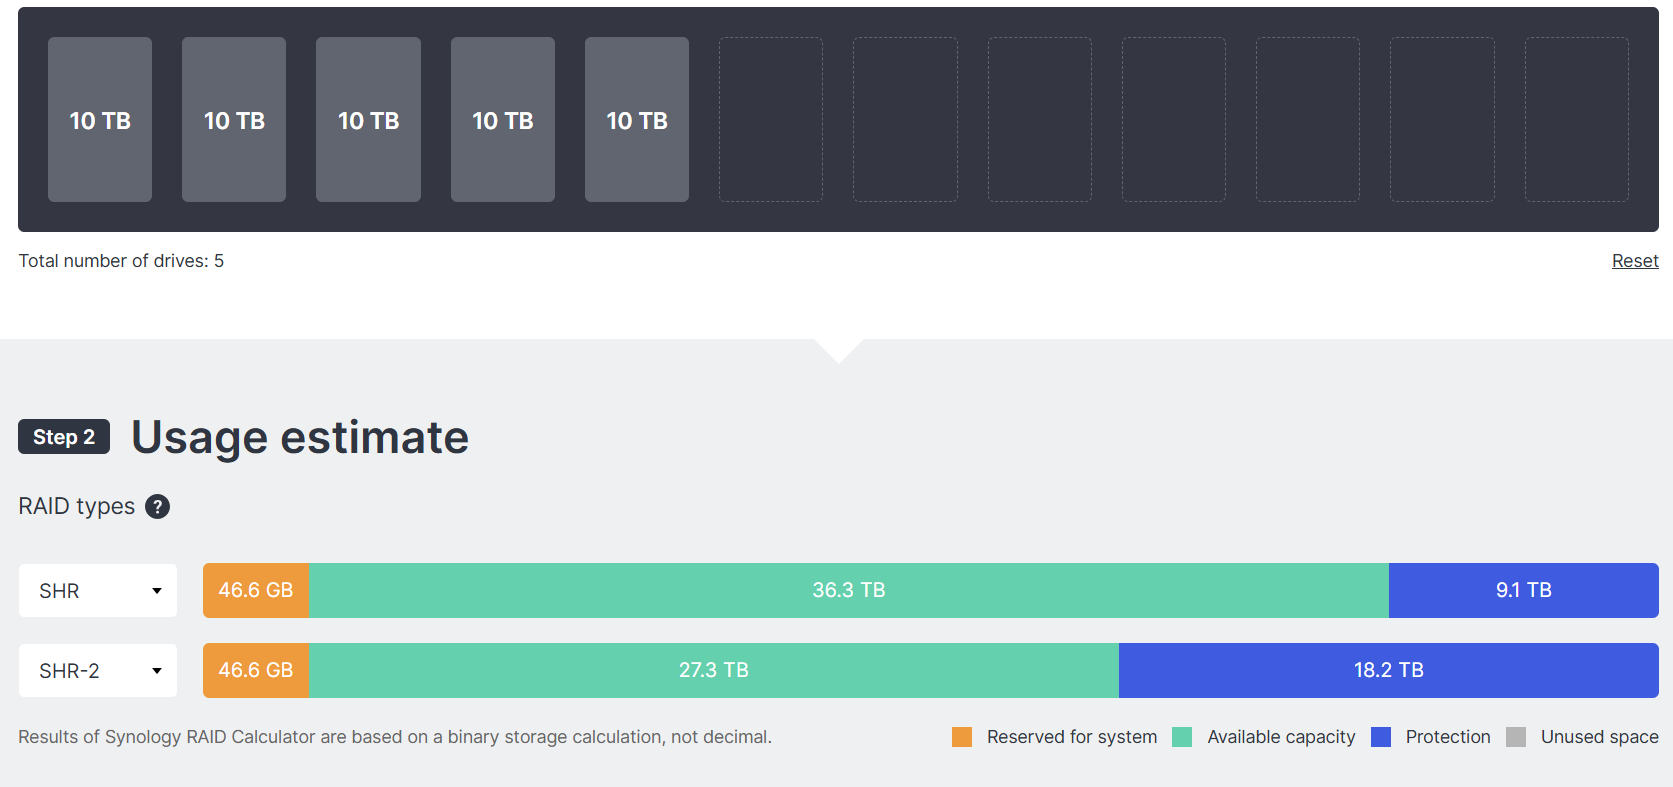Screen dimensions: 1673x787
Task: Click the green Available capacity legend swatch
Action: pos(1182,737)
